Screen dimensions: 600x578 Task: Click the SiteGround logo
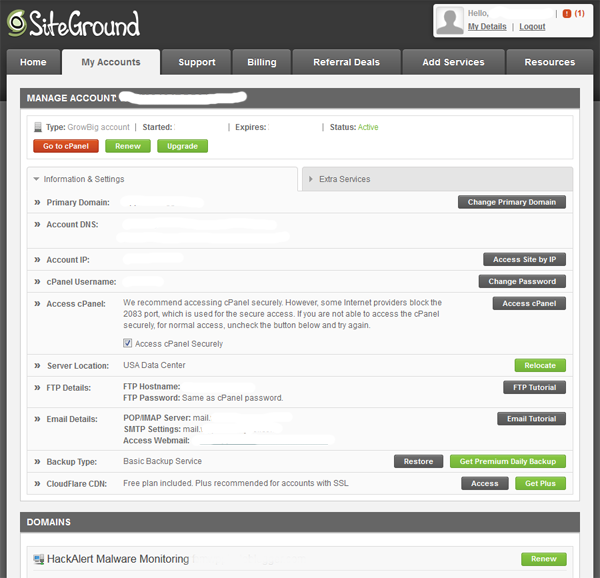coord(73,24)
